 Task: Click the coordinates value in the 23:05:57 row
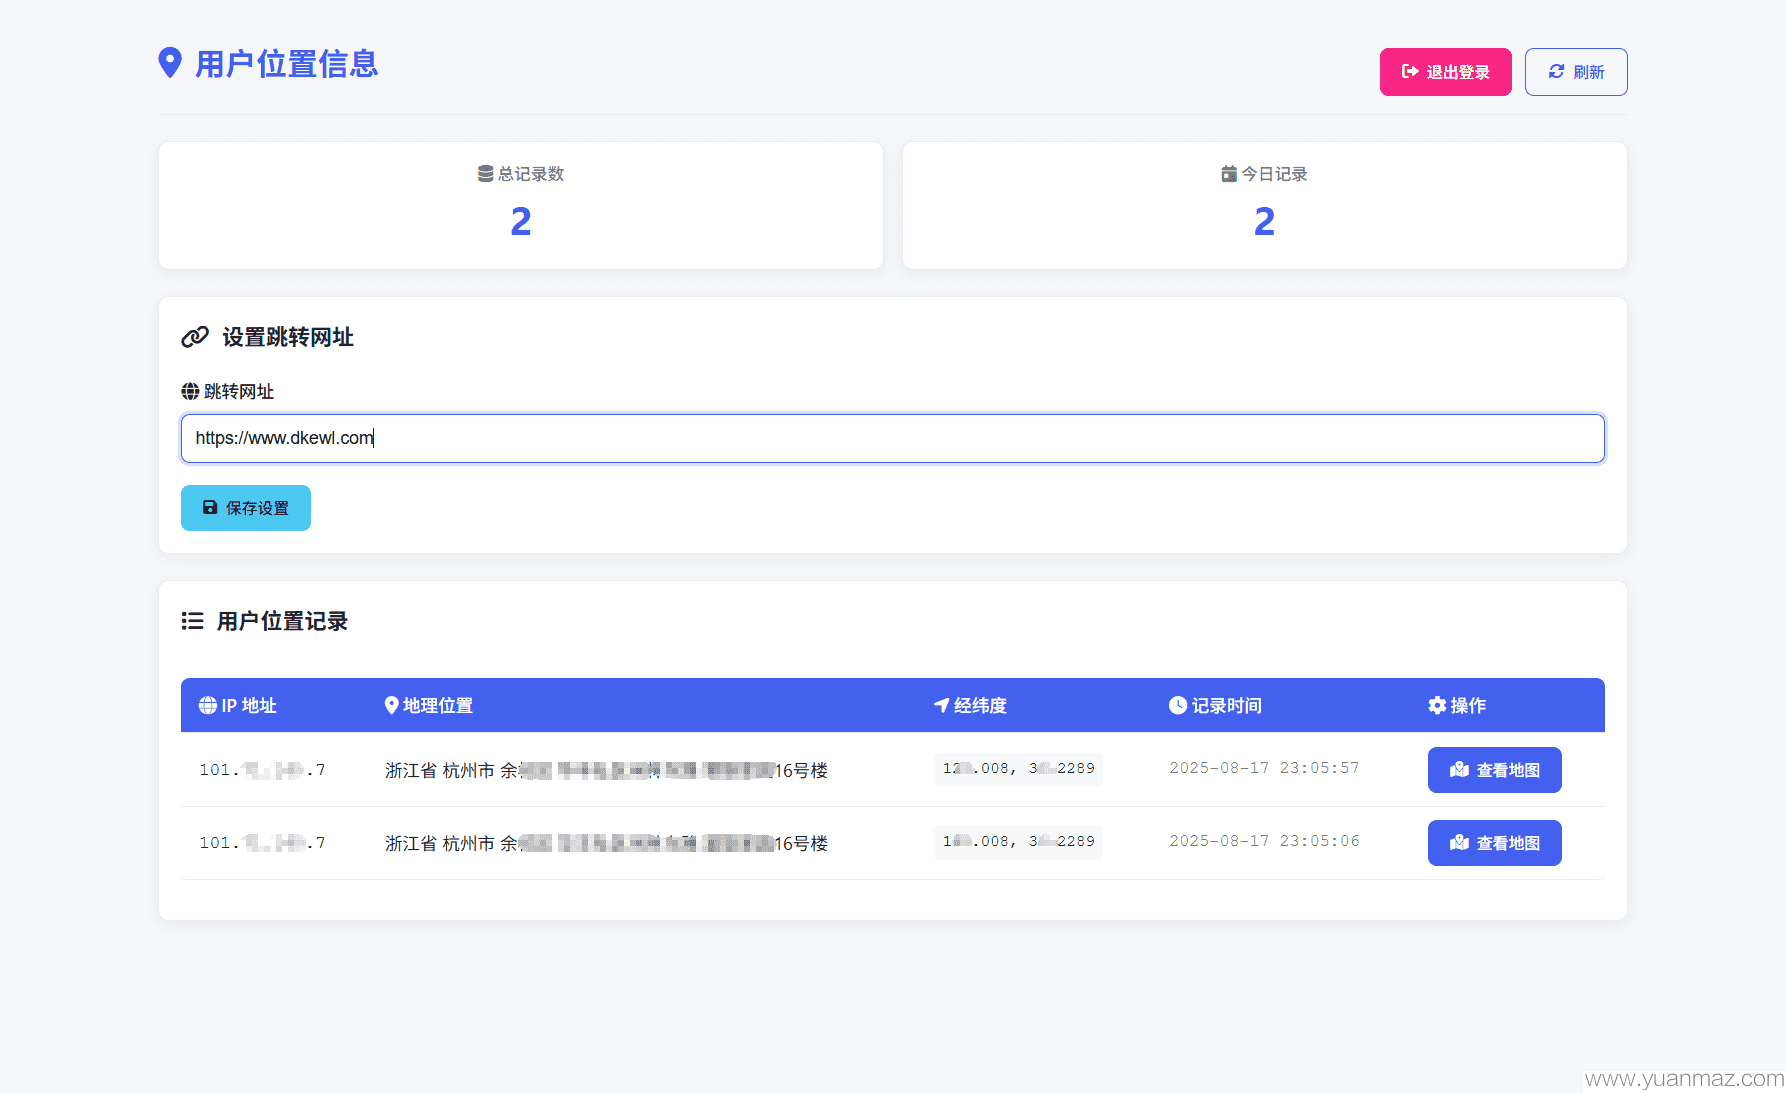[x=1018, y=769]
